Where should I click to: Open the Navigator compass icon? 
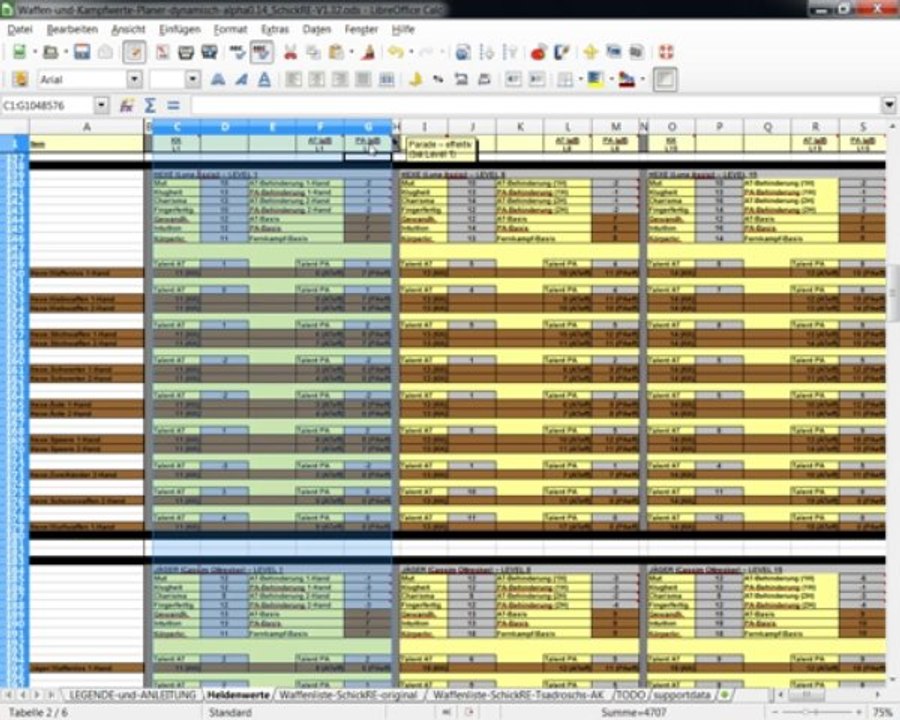(591, 52)
